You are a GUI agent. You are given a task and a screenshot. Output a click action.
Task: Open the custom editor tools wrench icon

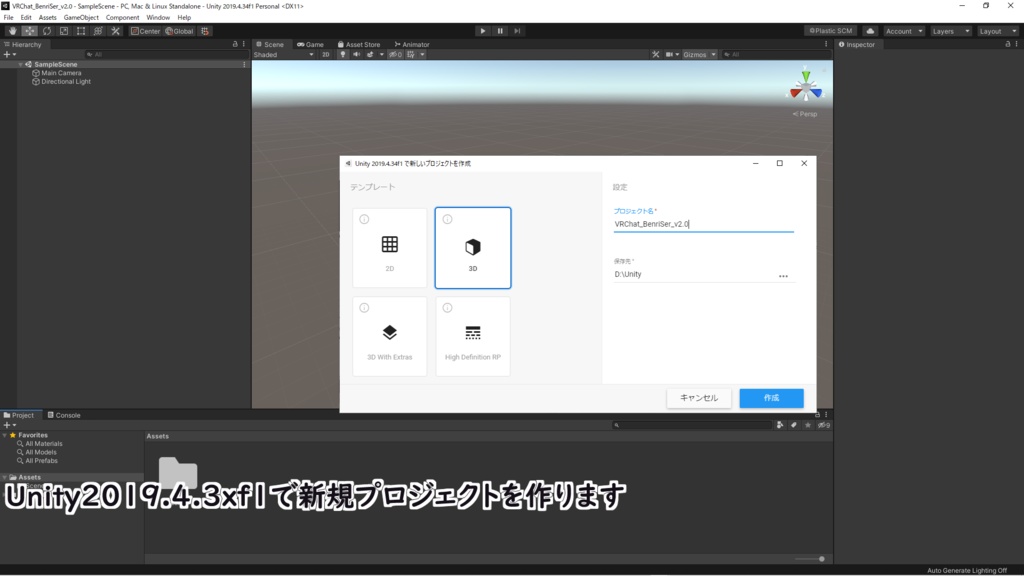[115, 31]
